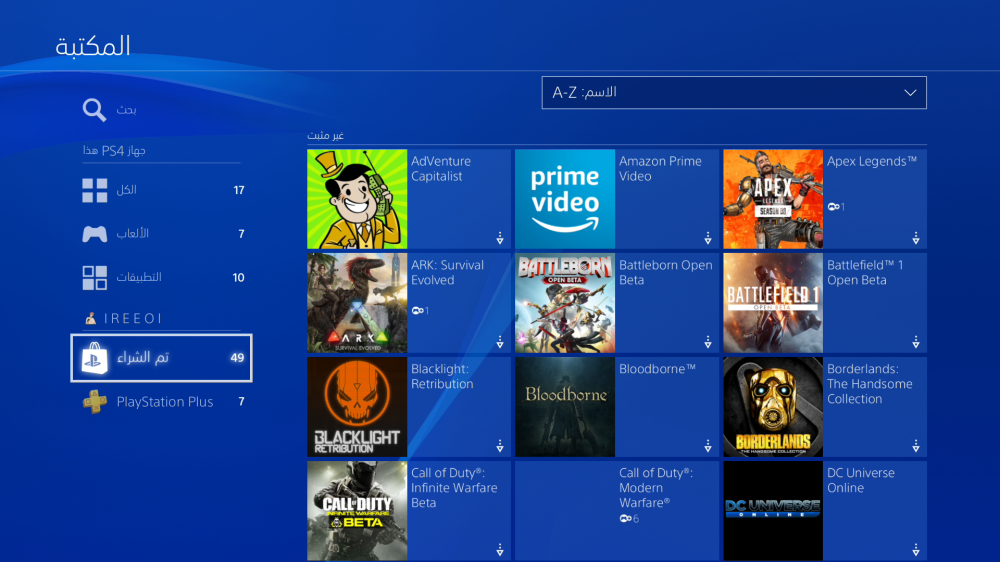Click add-on count icon under ARK title
This screenshot has height=562, width=1000.
click(417, 311)
